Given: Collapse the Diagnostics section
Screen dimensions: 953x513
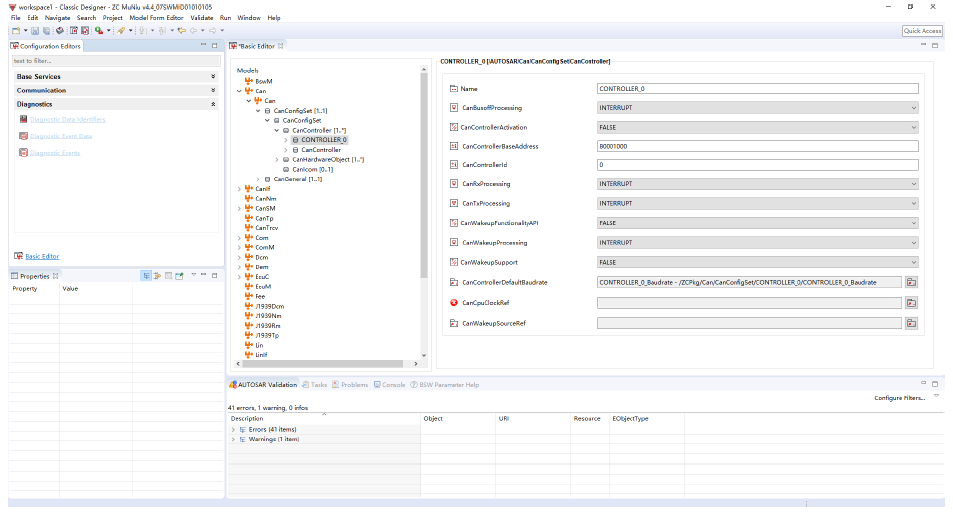Looking at the screenshot, I should pos(213,104).
